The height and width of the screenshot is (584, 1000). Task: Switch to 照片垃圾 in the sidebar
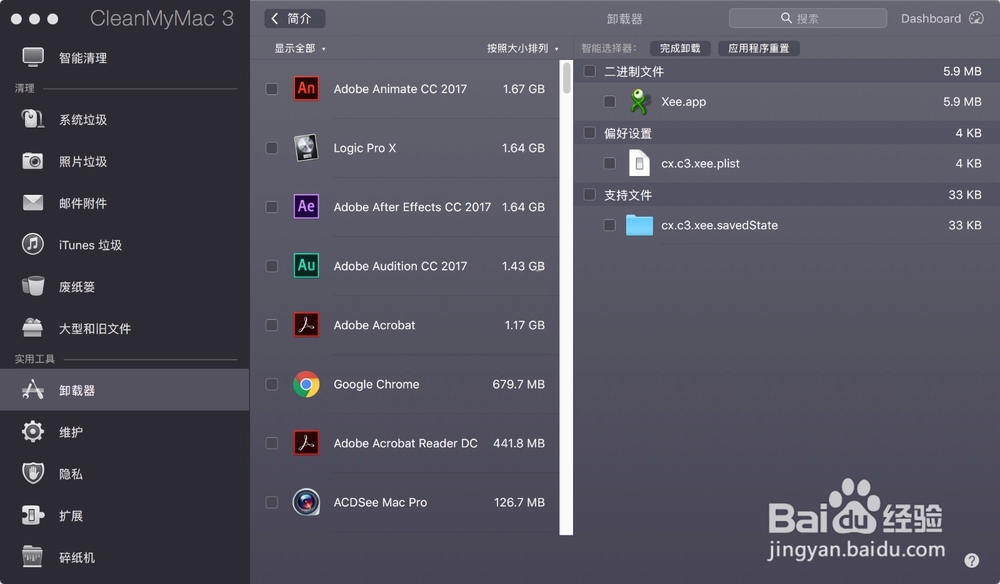pyautogui.click(x=125, y=161)
